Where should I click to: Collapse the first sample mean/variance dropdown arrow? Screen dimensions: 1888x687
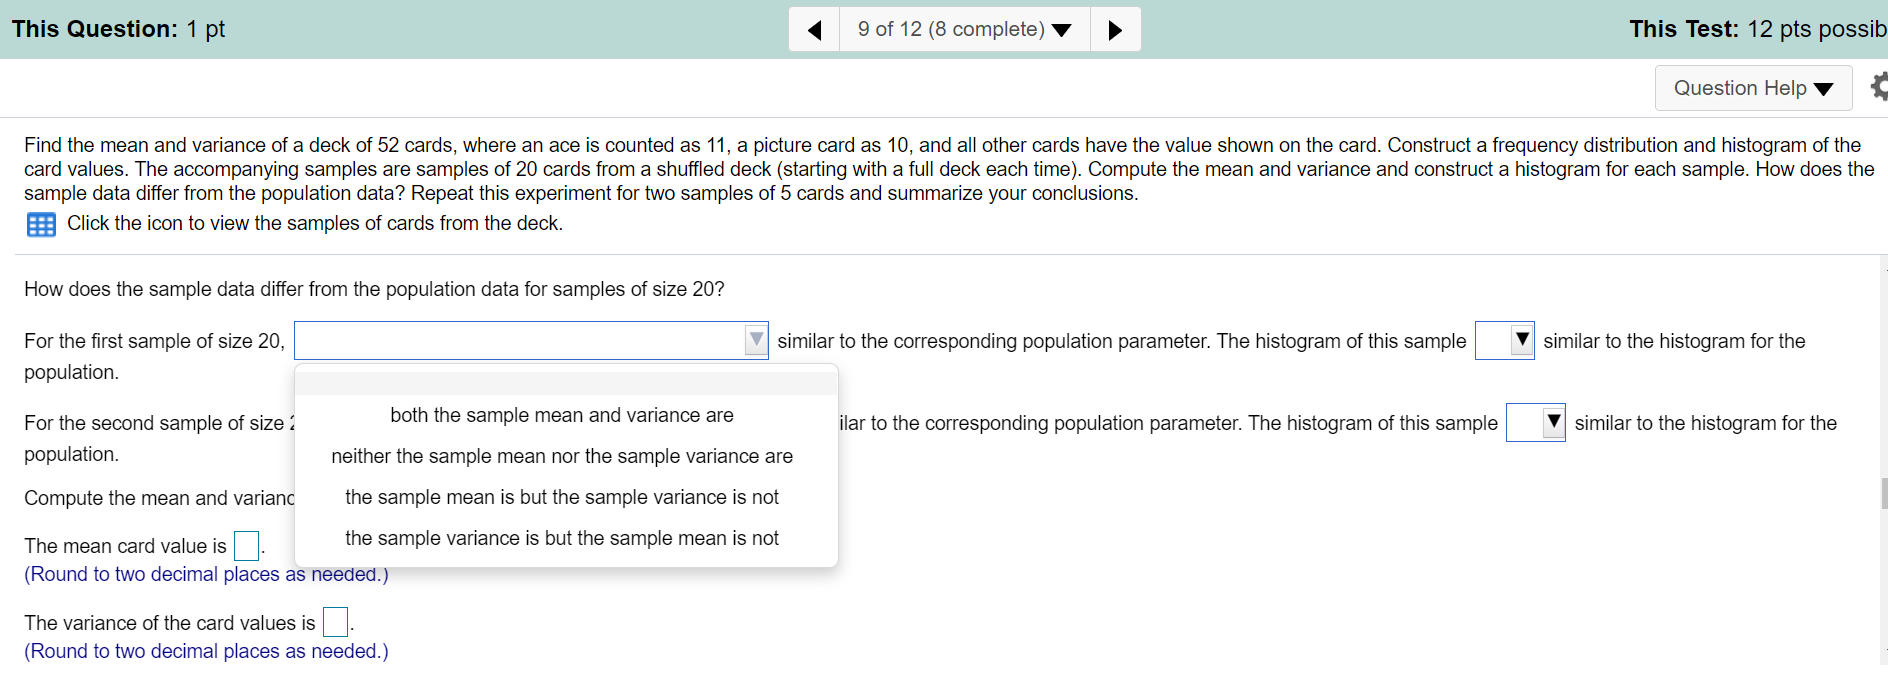tap(756, 341)
